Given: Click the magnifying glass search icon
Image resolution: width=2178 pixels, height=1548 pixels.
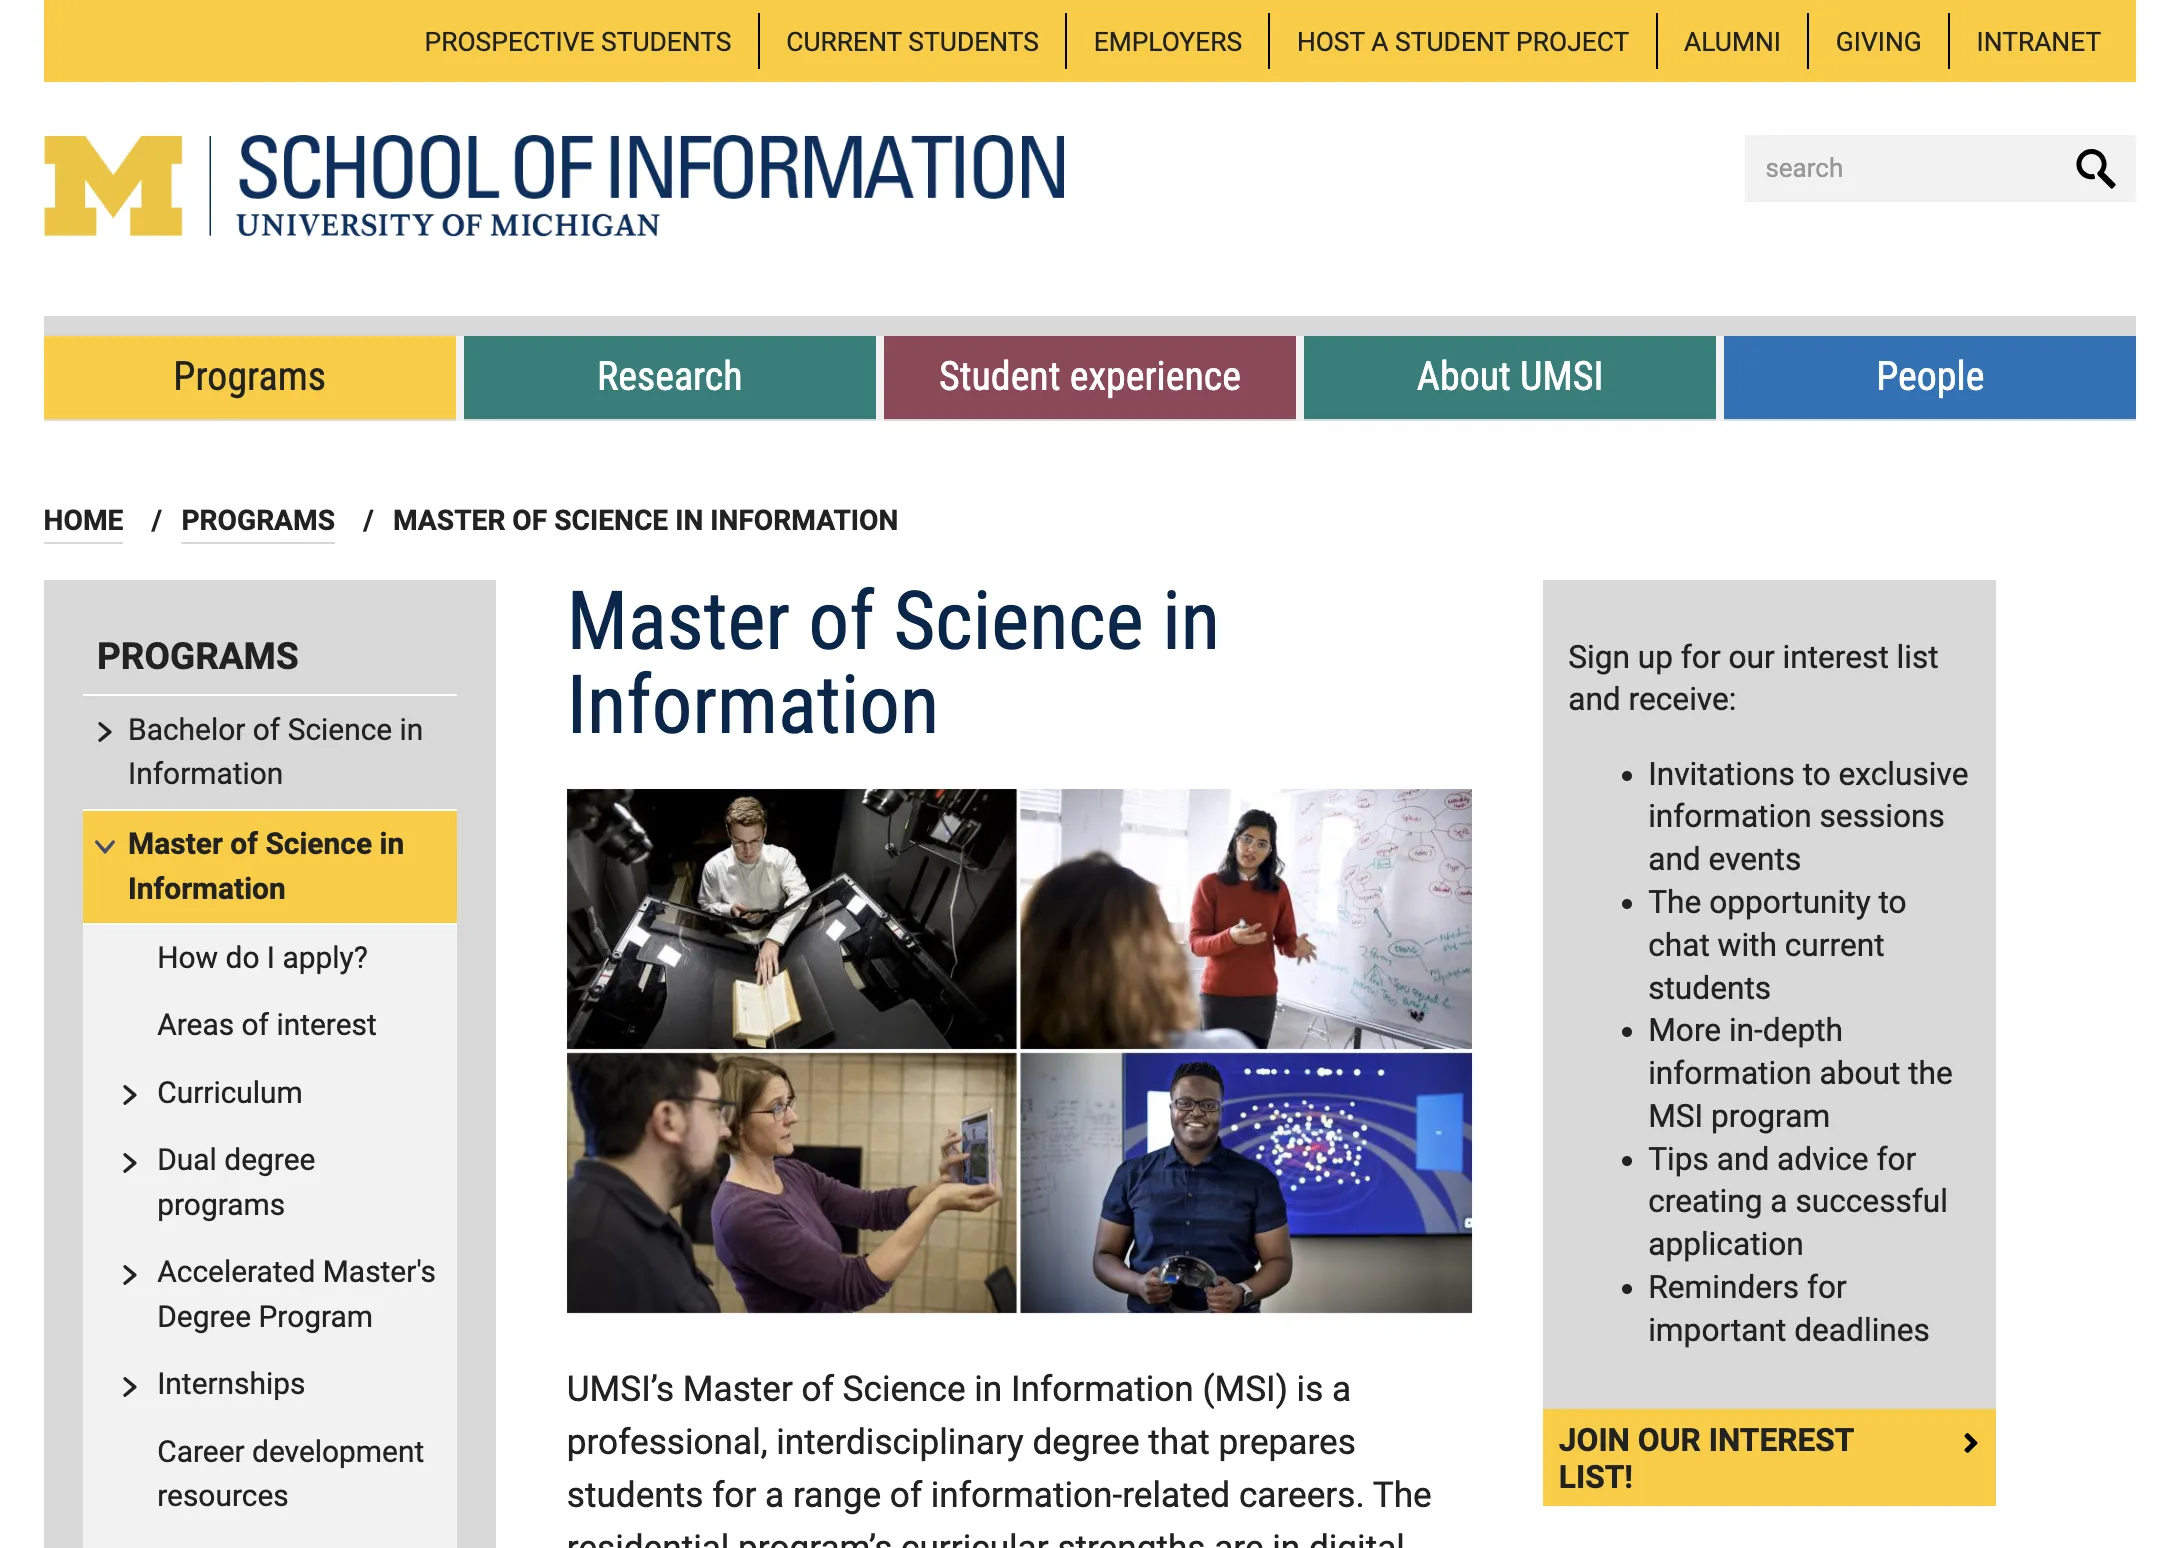Looking at the screenshot, I should click(2094, 168).
